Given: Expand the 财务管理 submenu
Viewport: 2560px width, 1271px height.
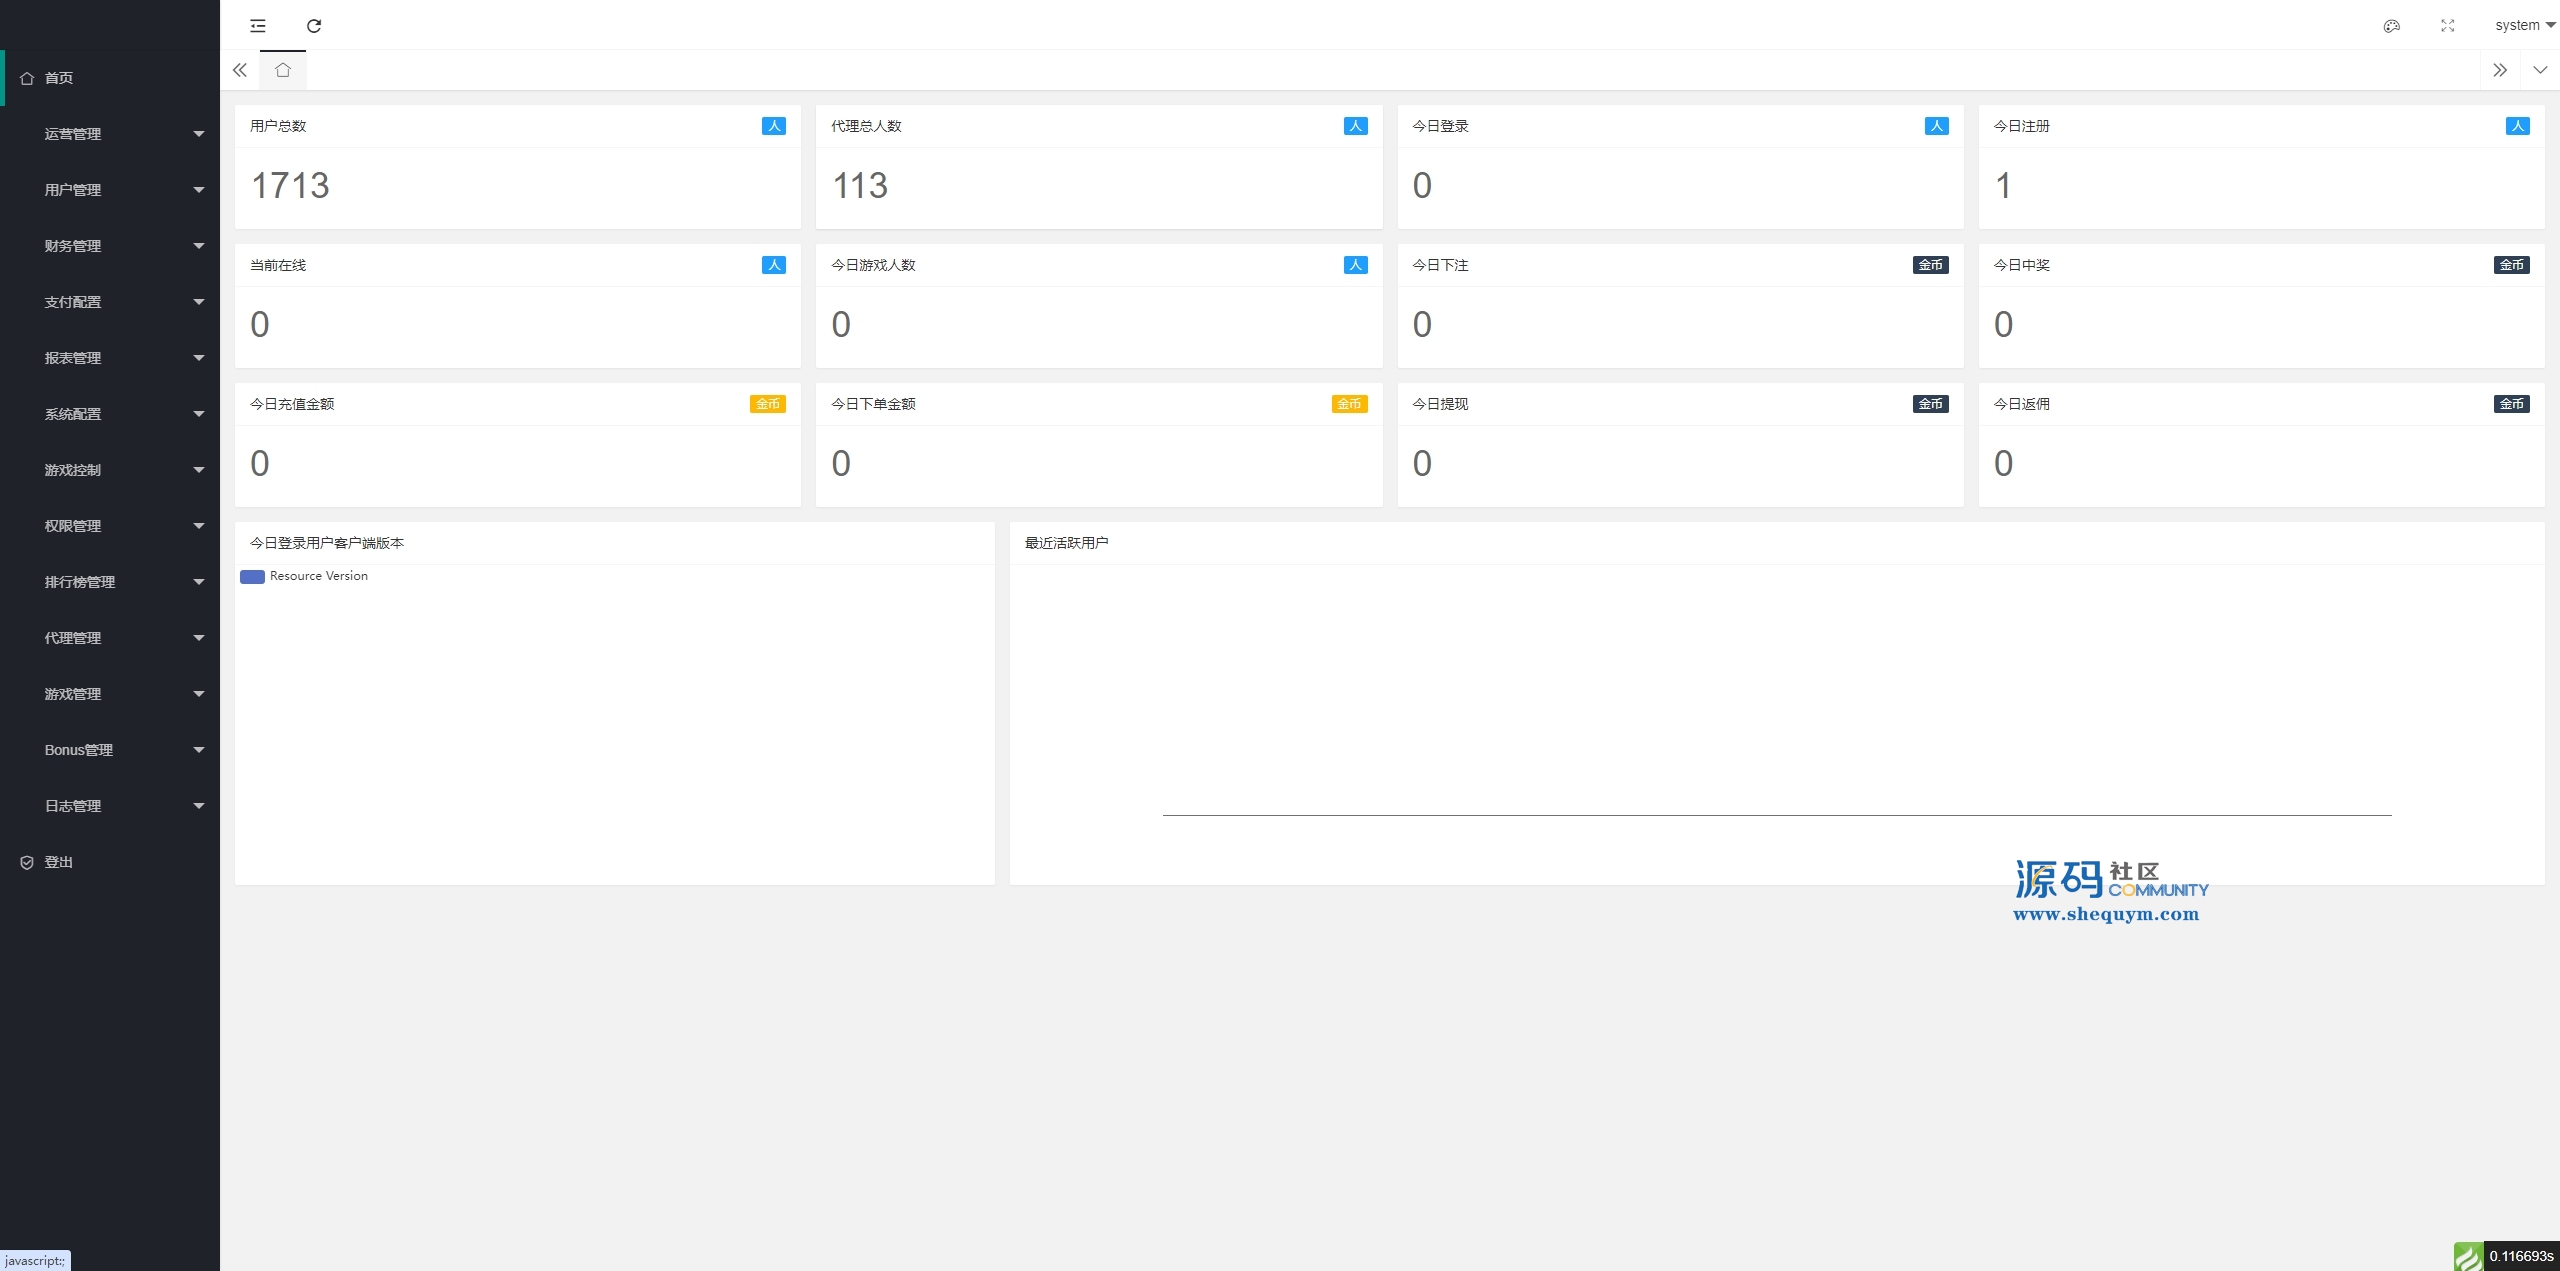Looking at the screenshot, I should (110, 246).
